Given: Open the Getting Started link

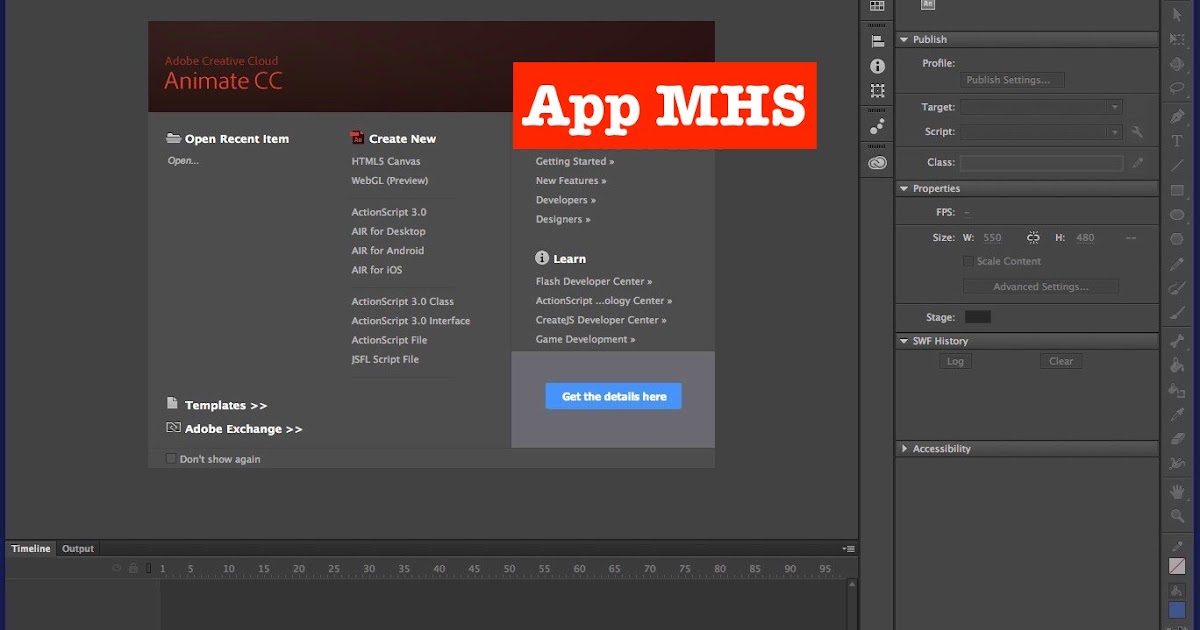Looking at the screenshot, I should point(575,161).
